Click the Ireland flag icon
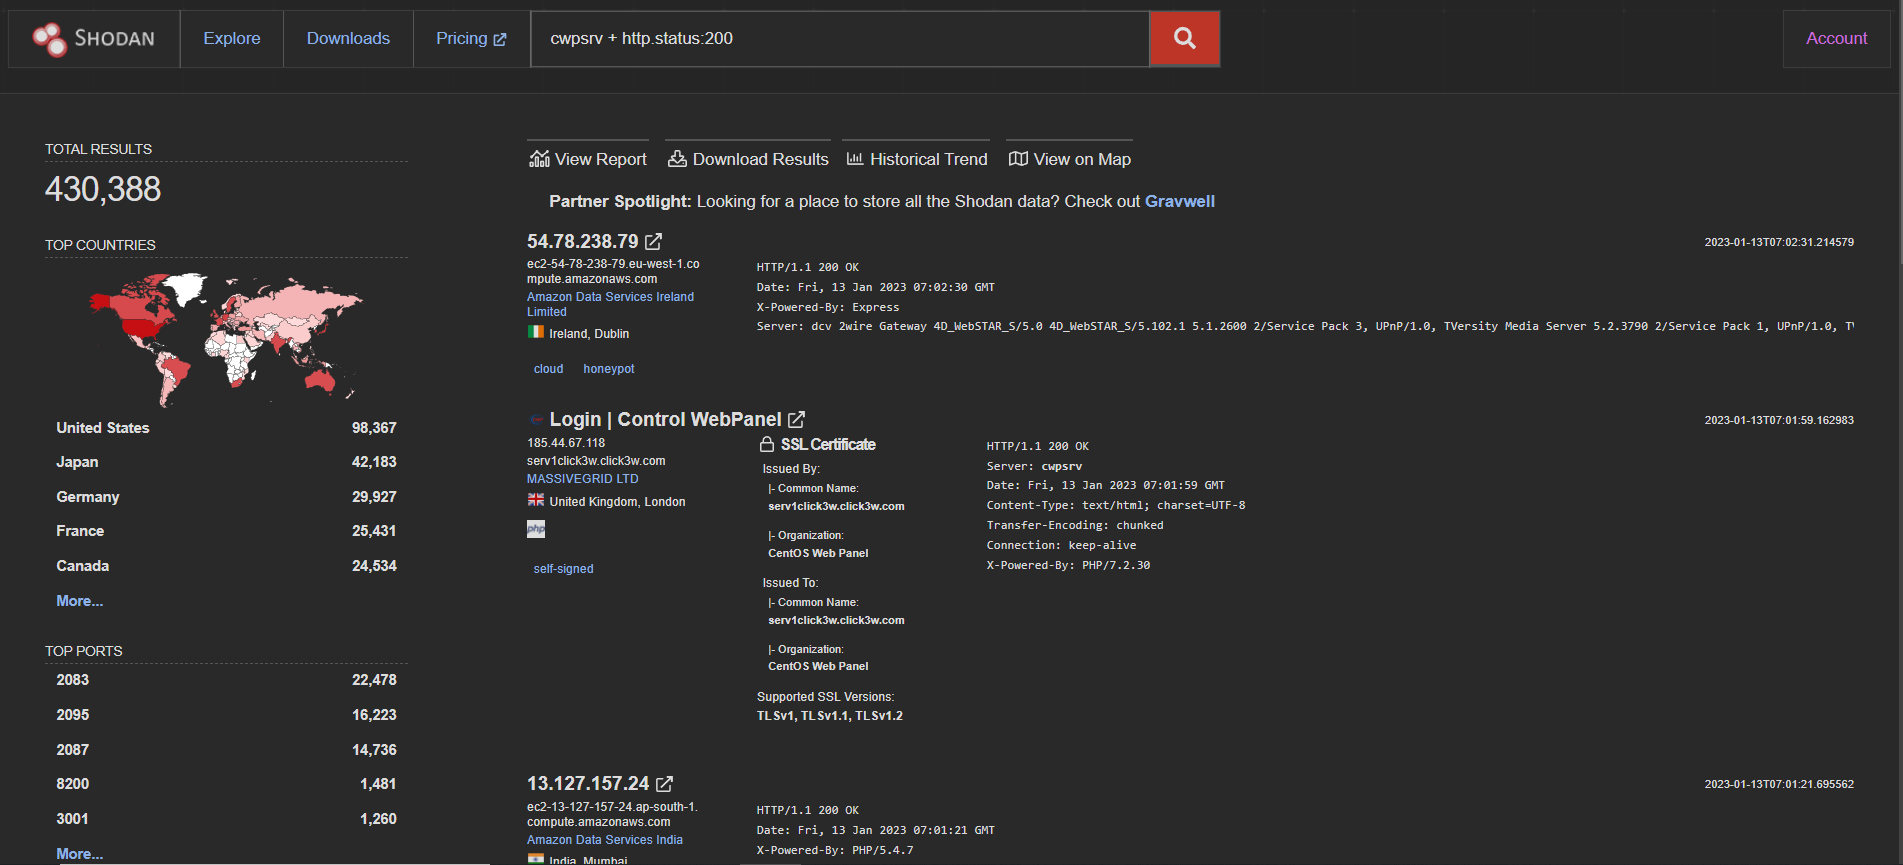 pyautogui.click(x=536, y=333)
